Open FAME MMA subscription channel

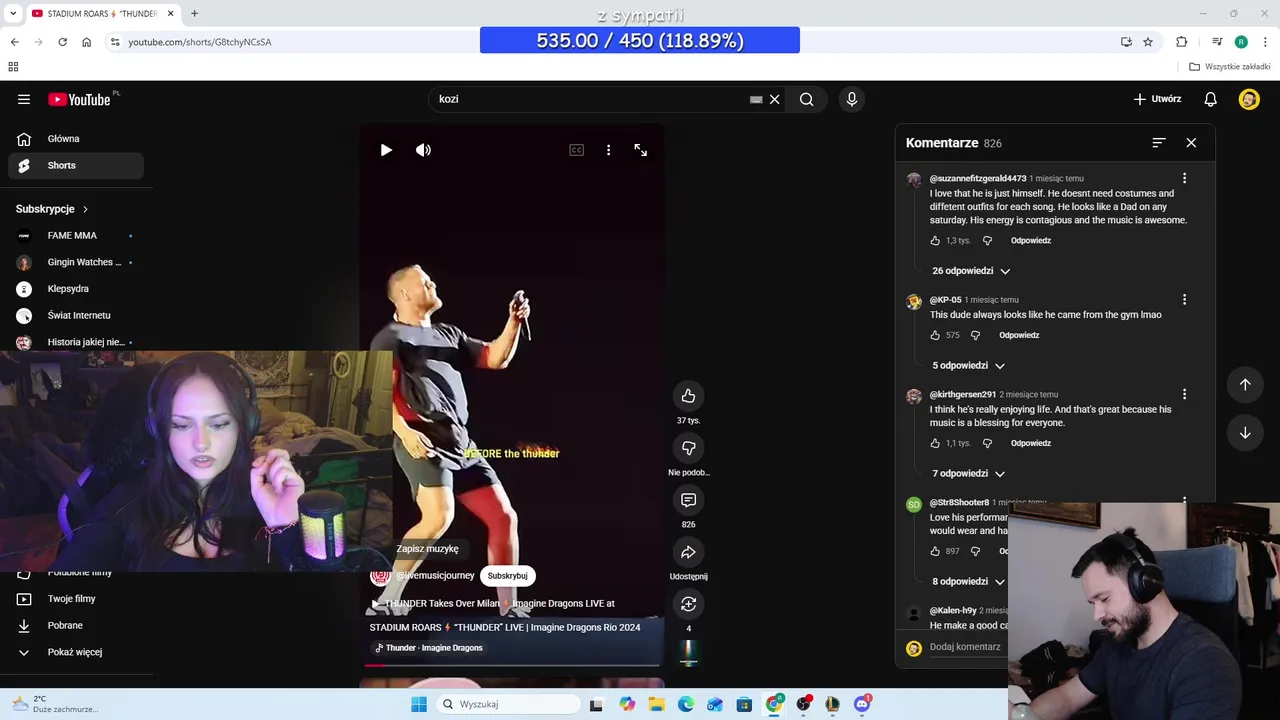[76, 236]
